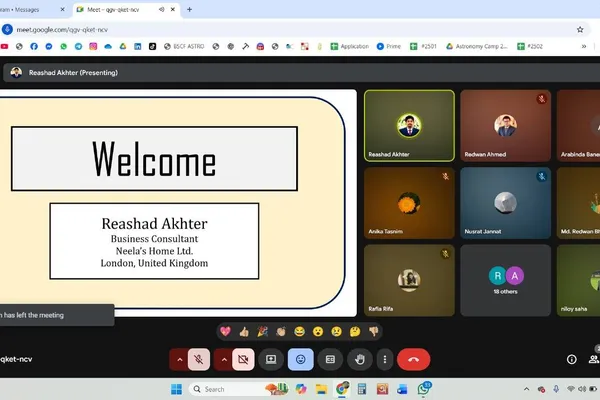Open meeting details info icon
This screenshot has height=400, width=600.
(571, 359)
